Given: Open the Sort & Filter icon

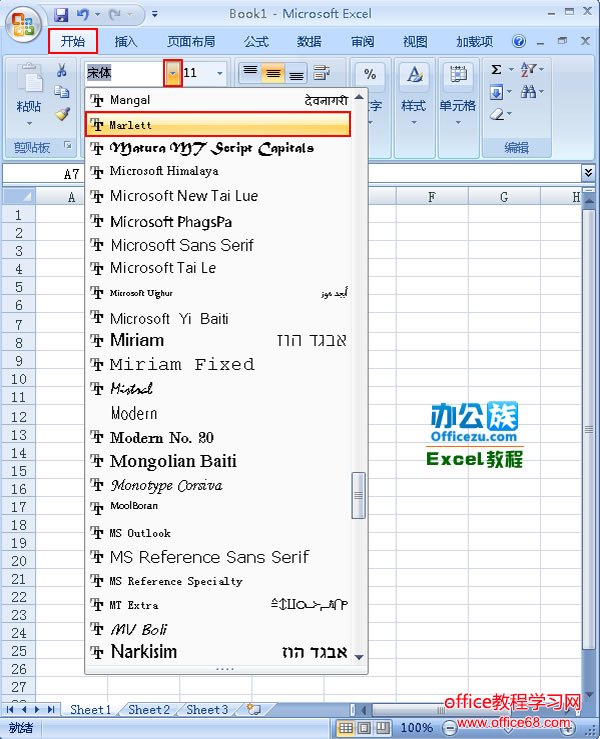Looking at the screenshot, I should 529,70.
